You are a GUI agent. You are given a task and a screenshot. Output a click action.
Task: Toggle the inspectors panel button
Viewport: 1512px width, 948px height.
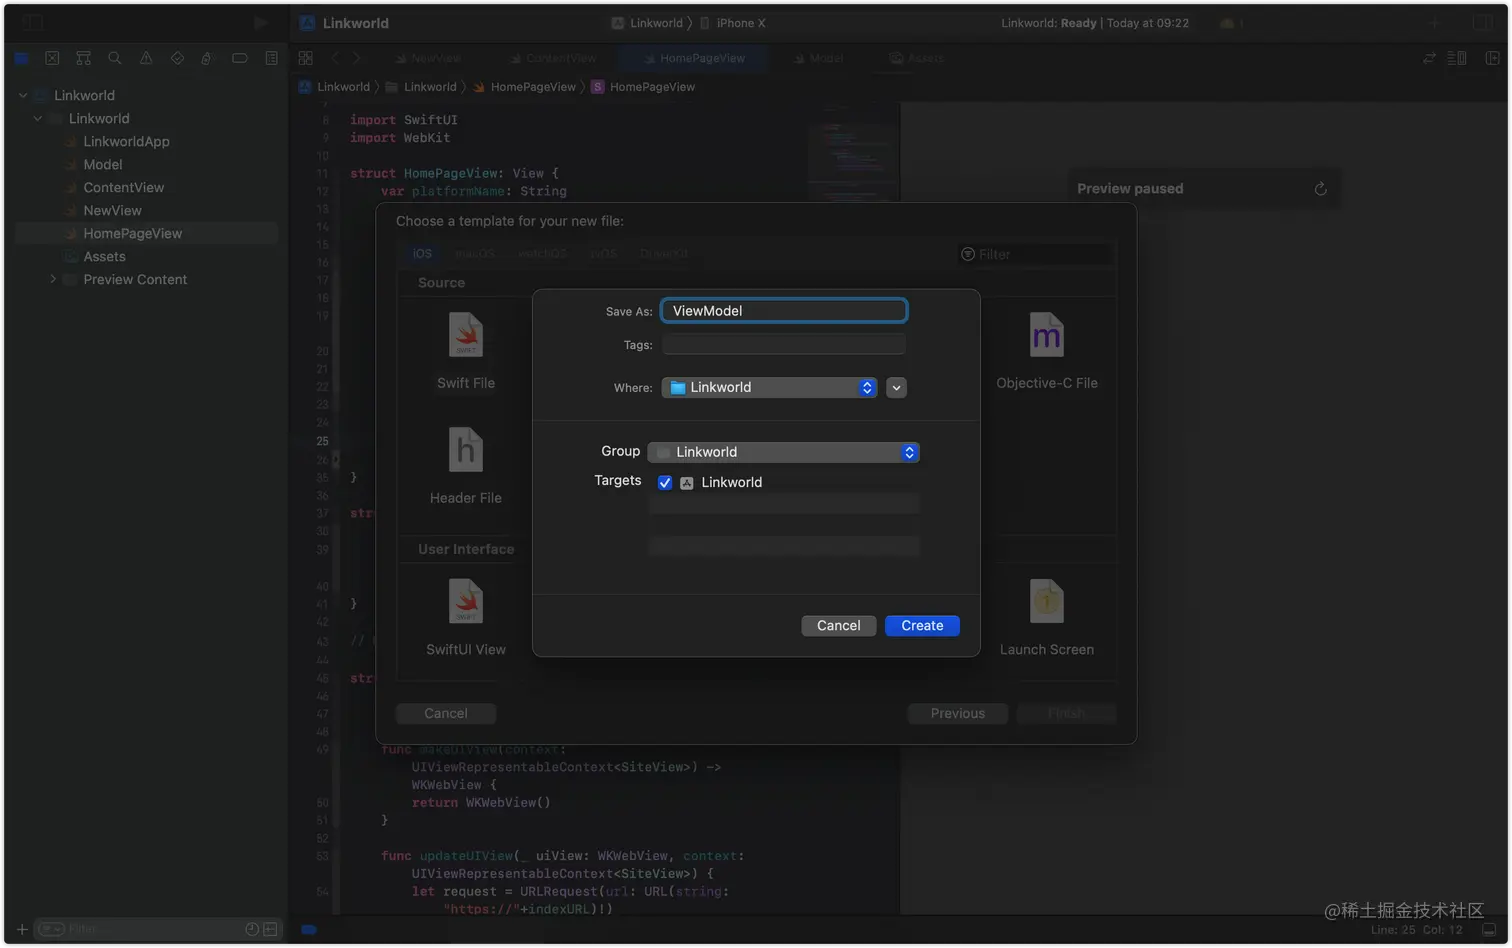click(x=1483, y=22)
